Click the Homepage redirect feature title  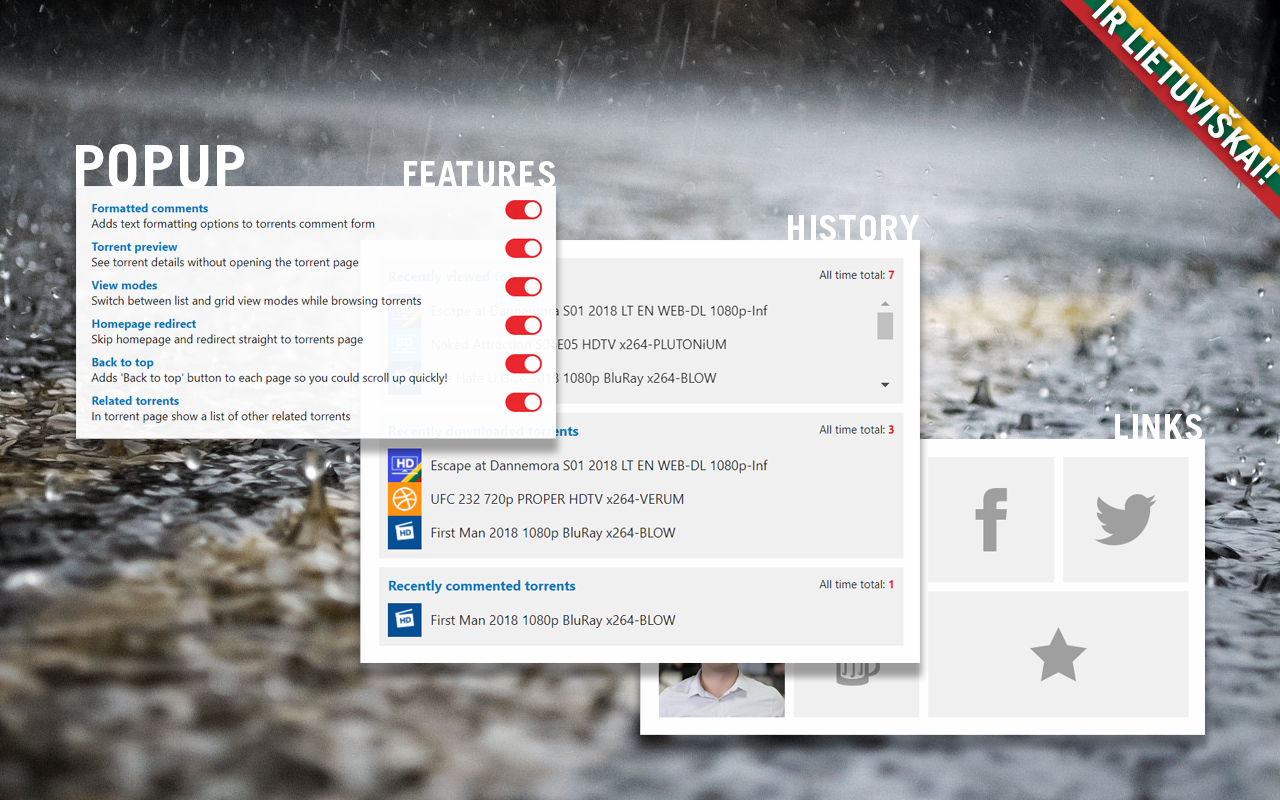(x=144, y=324)
